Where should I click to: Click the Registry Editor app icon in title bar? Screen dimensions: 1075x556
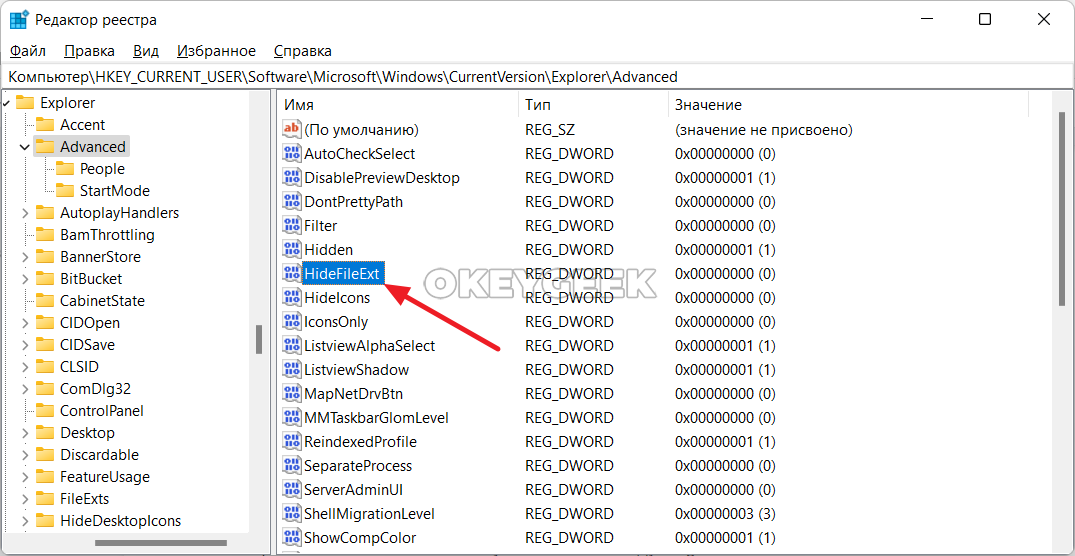click(x=19, y=20)
